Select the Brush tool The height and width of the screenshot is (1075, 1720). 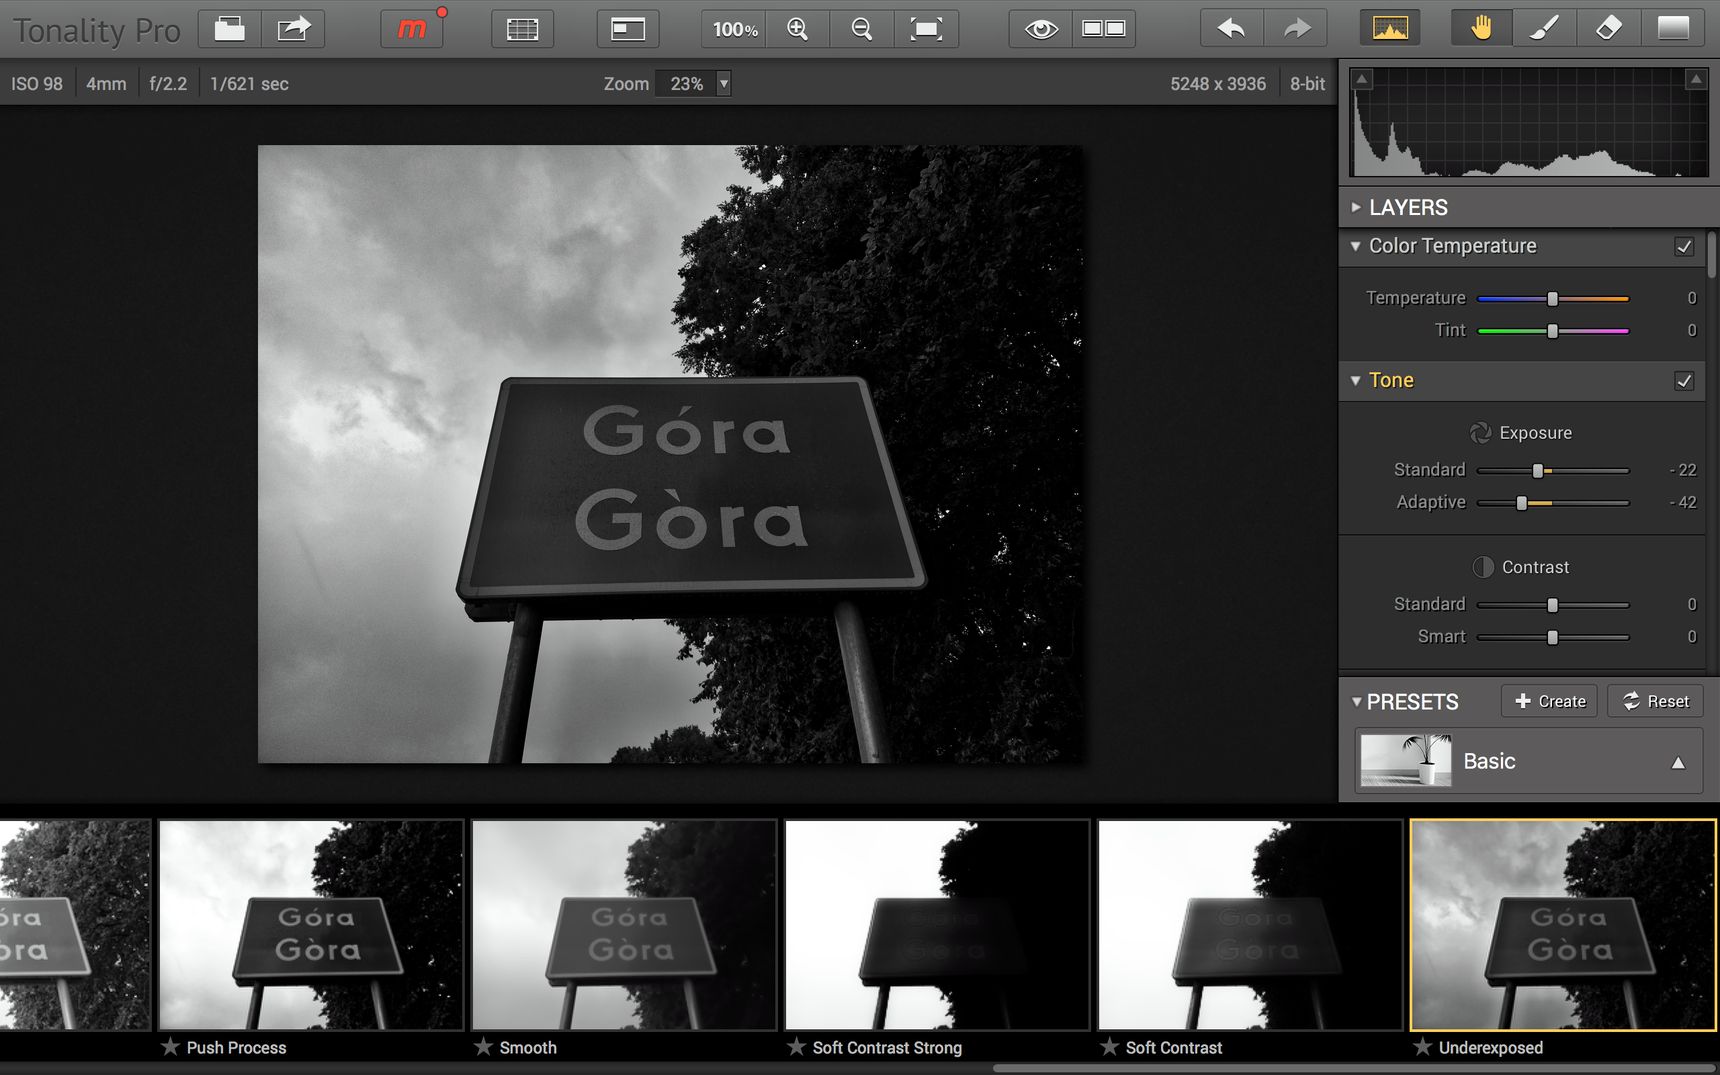click(x=1545, y=29)
